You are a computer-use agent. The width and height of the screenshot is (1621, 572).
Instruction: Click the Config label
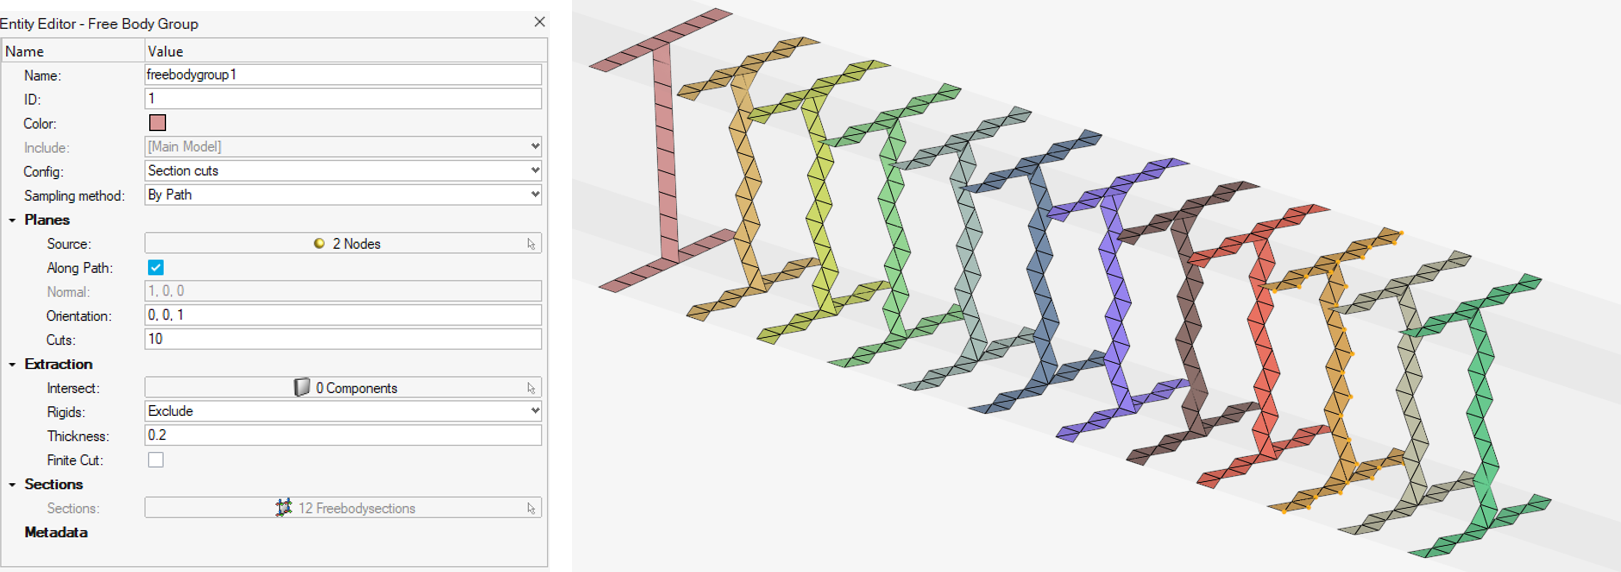point(44,172)
